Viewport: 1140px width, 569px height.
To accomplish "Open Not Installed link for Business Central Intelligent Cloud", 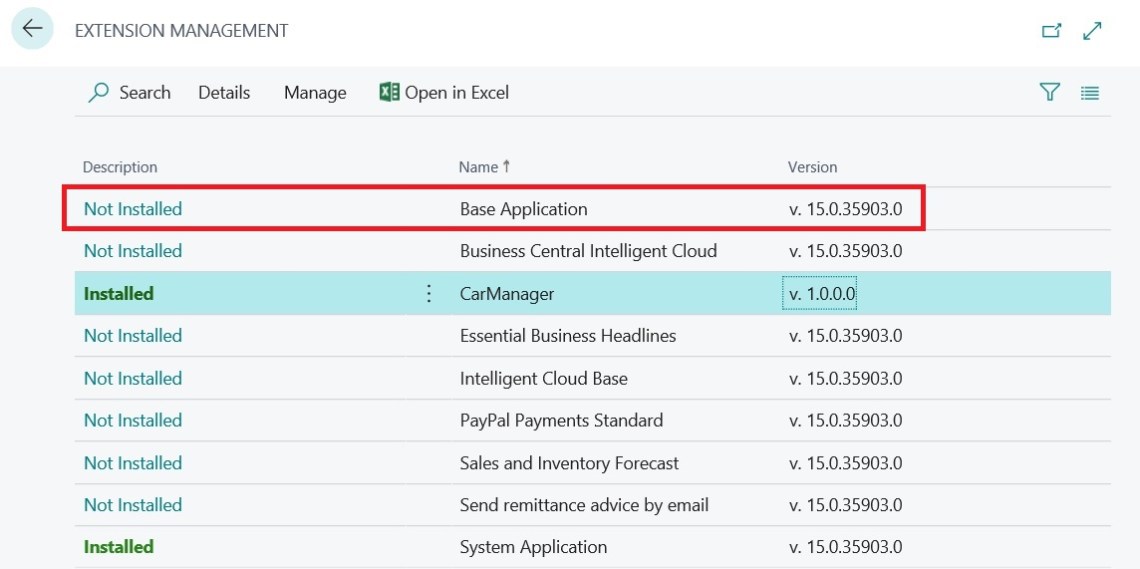I will pyautogui.click(x=133, y=251).
